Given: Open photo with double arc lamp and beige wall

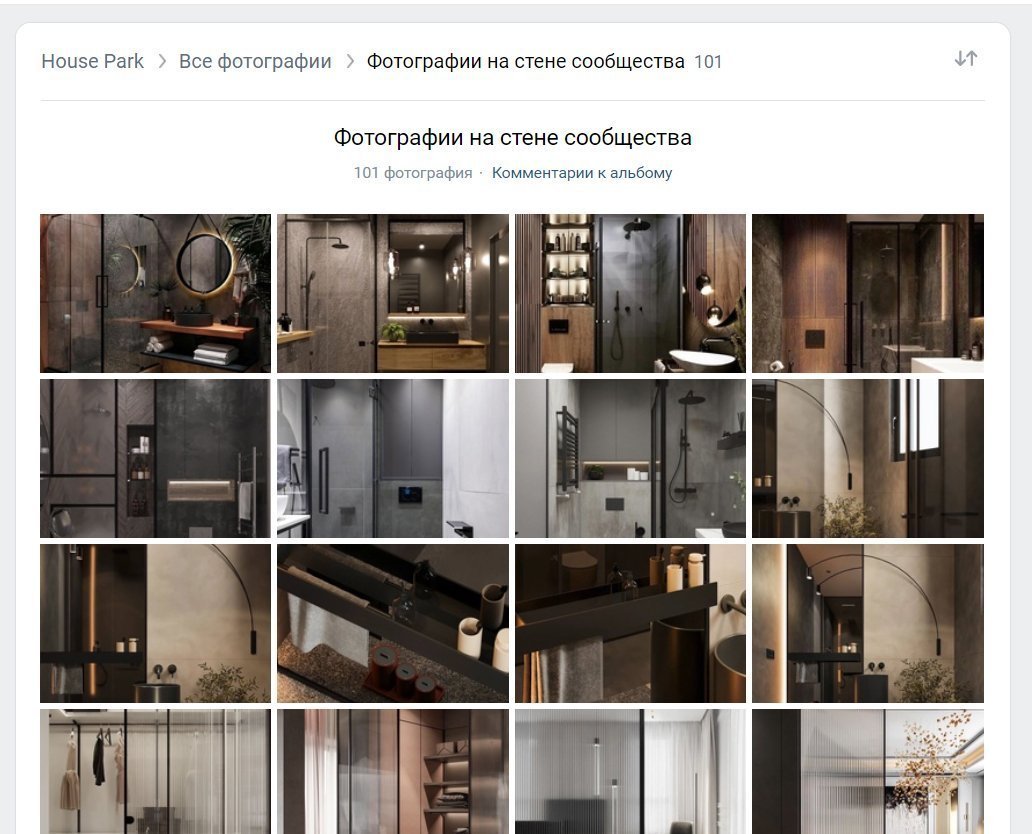Looking at the screenshot, I should 868,623.
